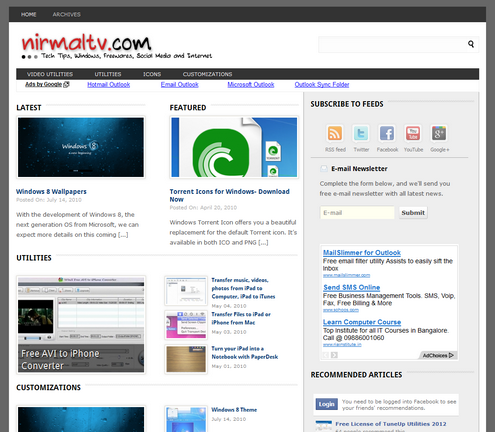The image size is (495, 432).
Task: Click the 'May 04, 2010' date
Action: point(229,306)
